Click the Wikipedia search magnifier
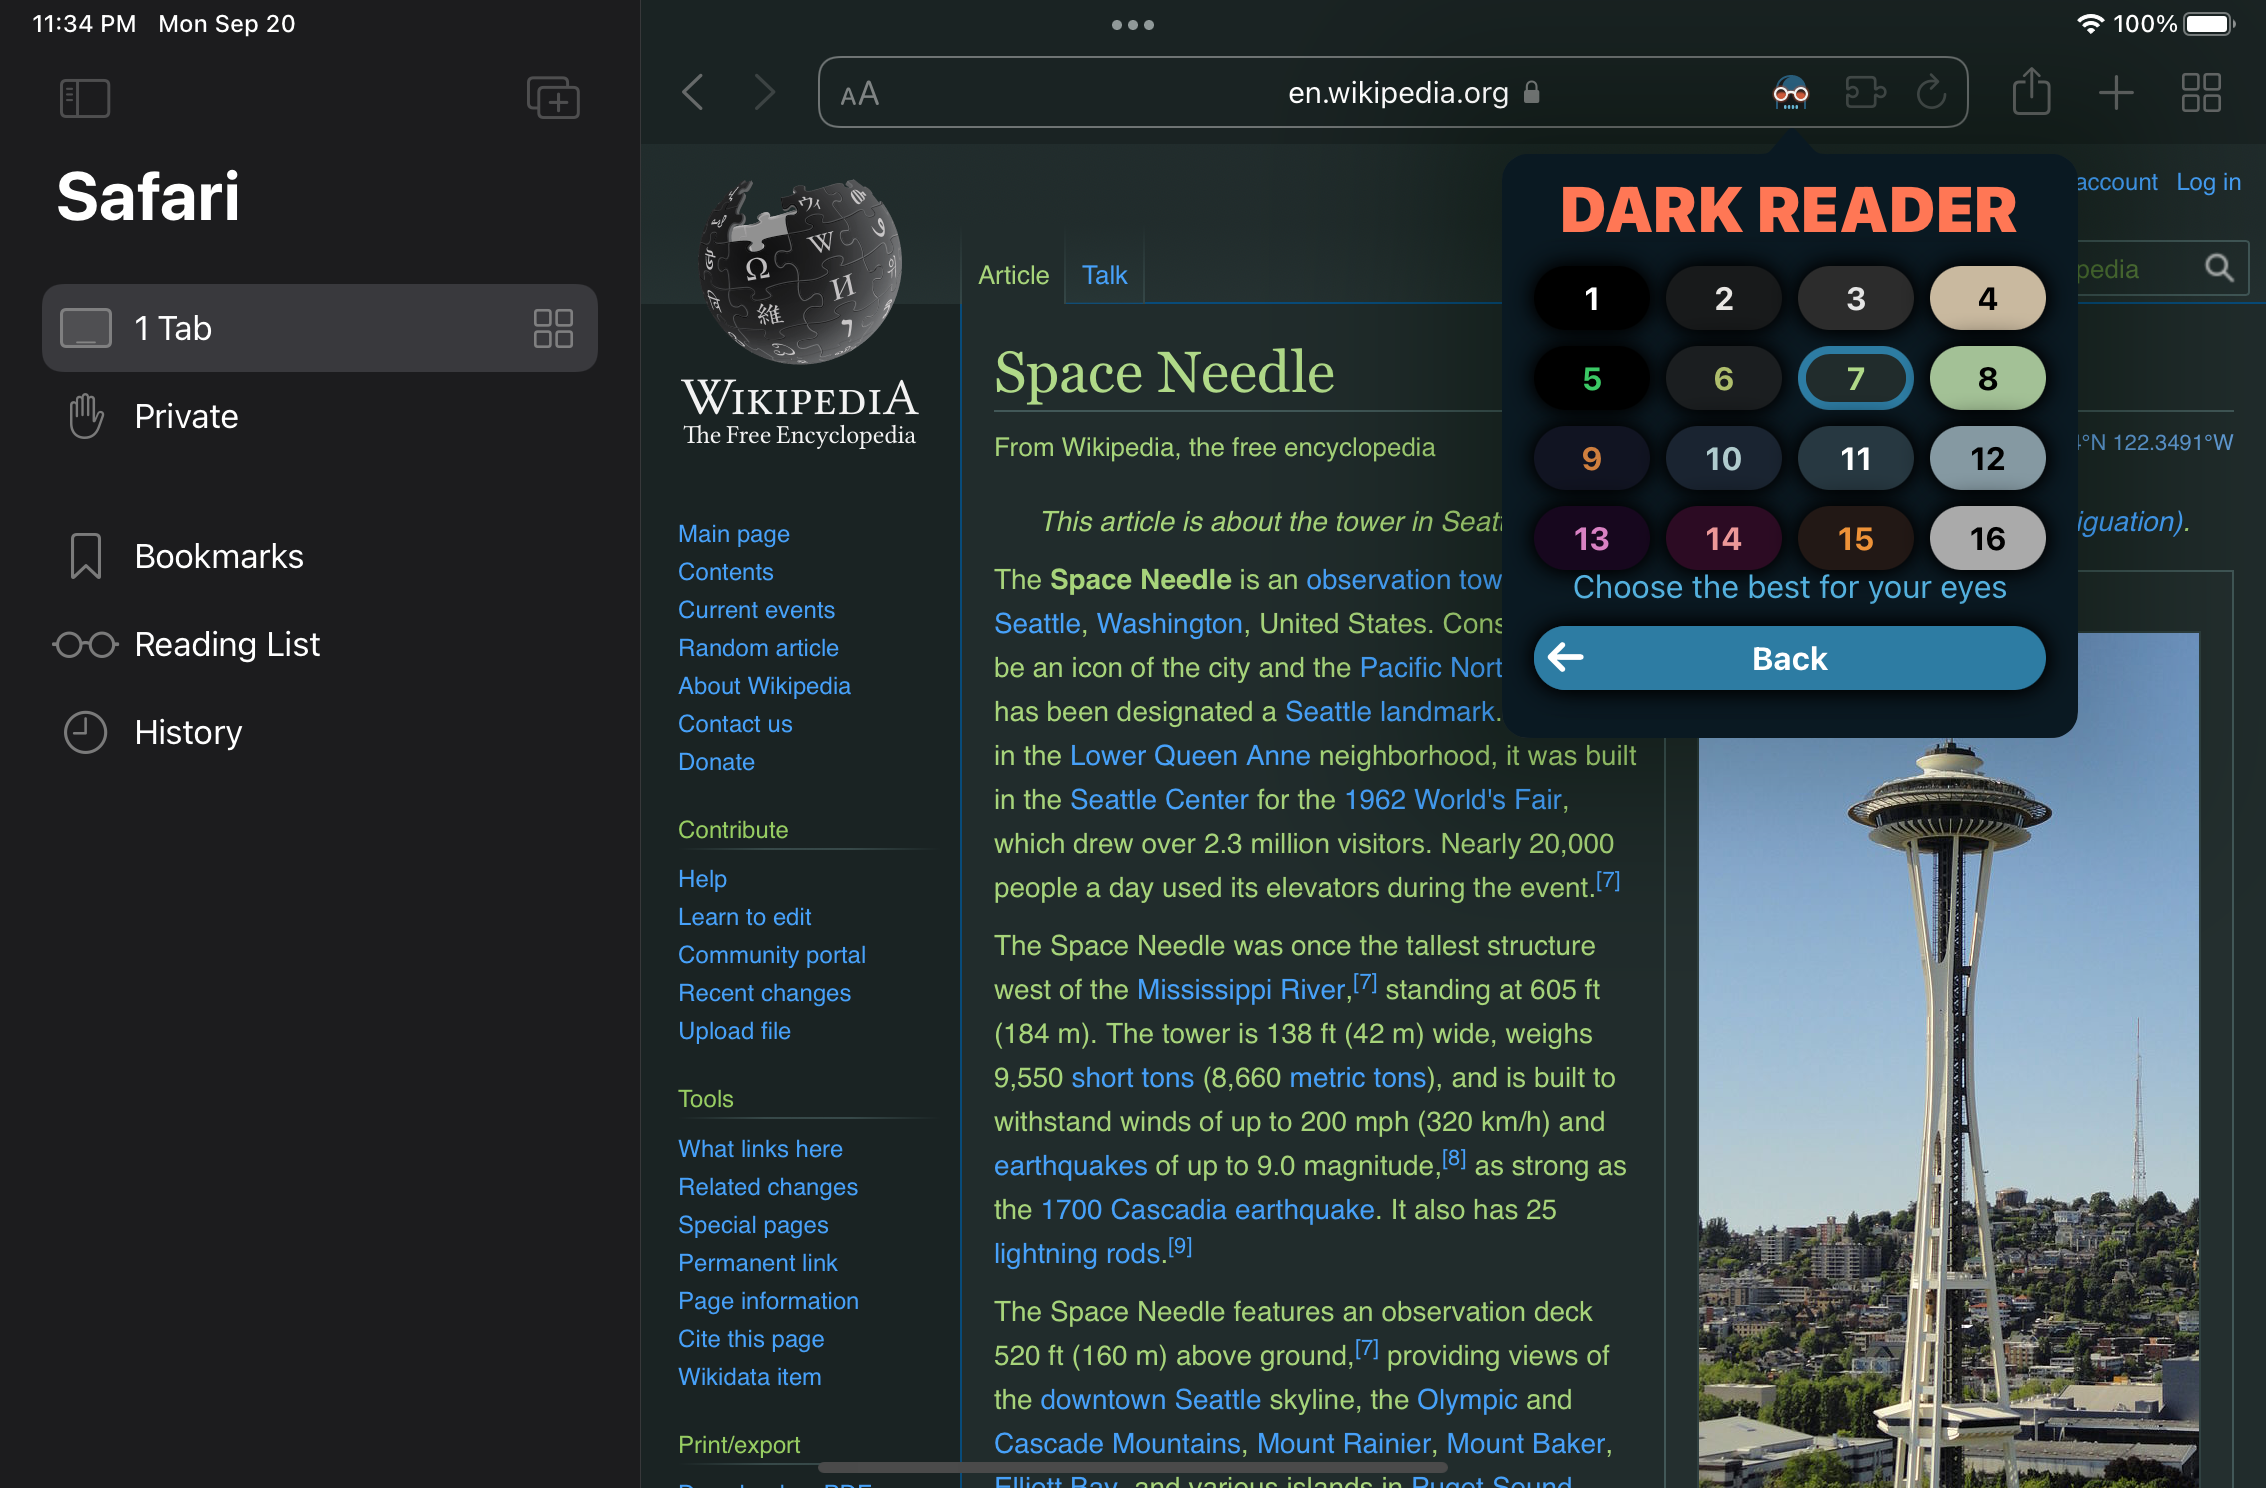2266x1488 pixels. point(2220,268)
